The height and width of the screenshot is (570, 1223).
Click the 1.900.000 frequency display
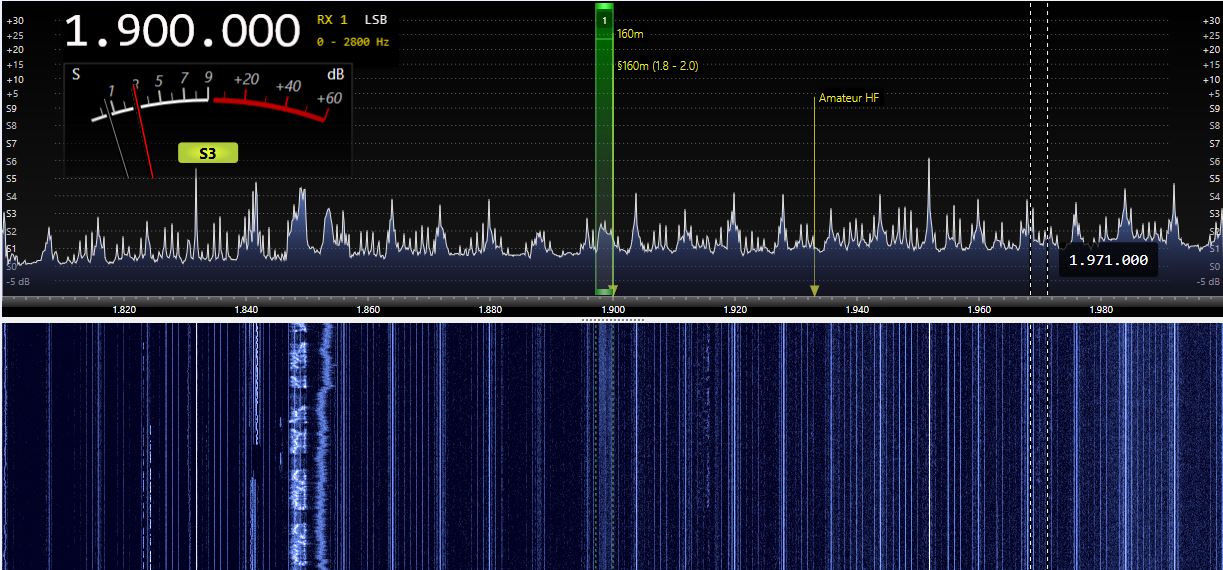[x=182, y=32]
